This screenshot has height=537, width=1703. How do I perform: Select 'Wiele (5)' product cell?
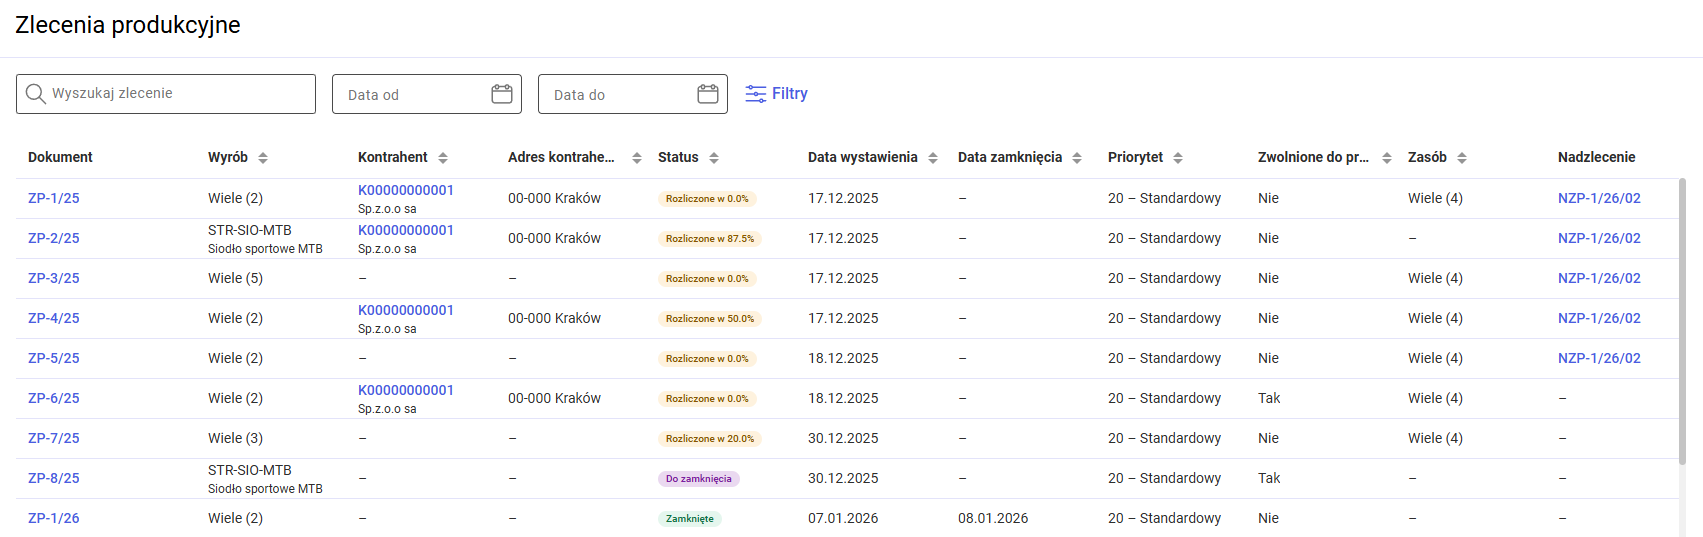[x=235, y=278]
